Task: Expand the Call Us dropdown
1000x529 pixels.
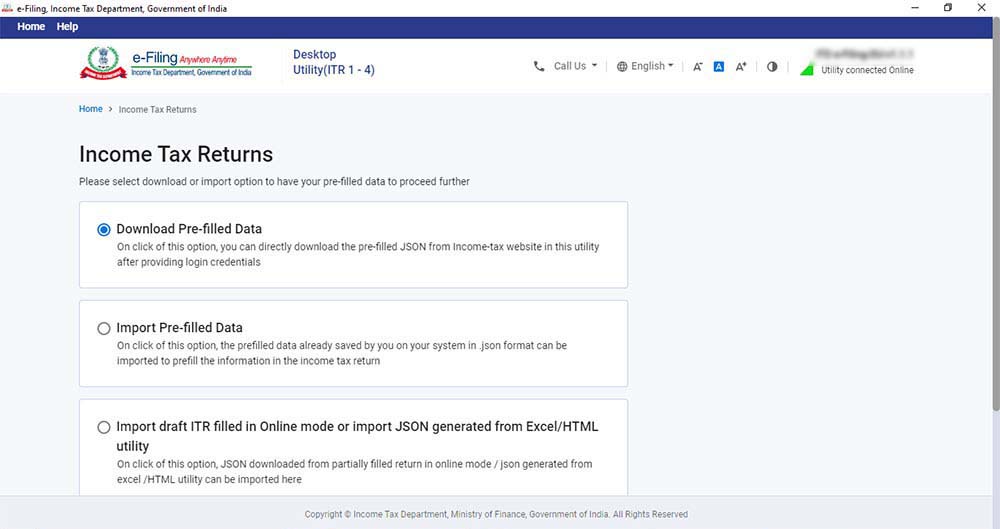Action: (x=575, y=66)
